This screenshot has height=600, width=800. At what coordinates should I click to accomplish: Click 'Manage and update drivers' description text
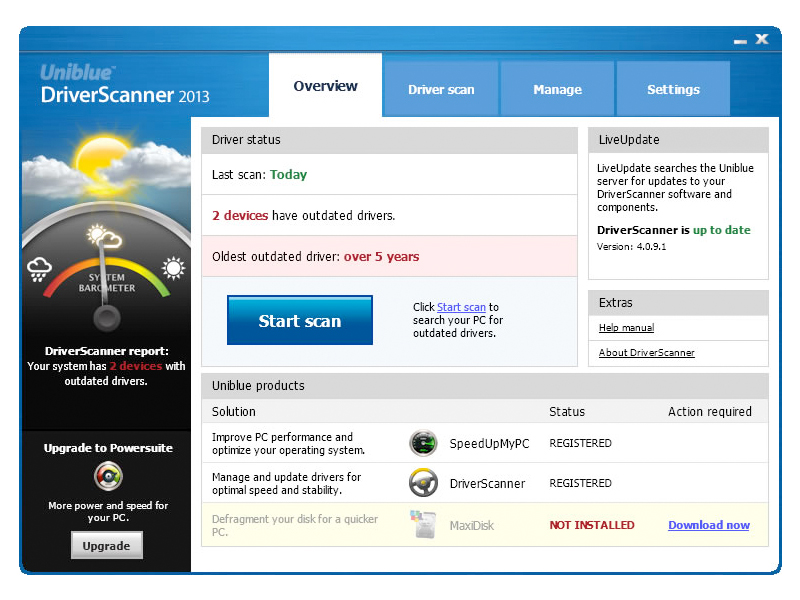(x=286, y=483)
